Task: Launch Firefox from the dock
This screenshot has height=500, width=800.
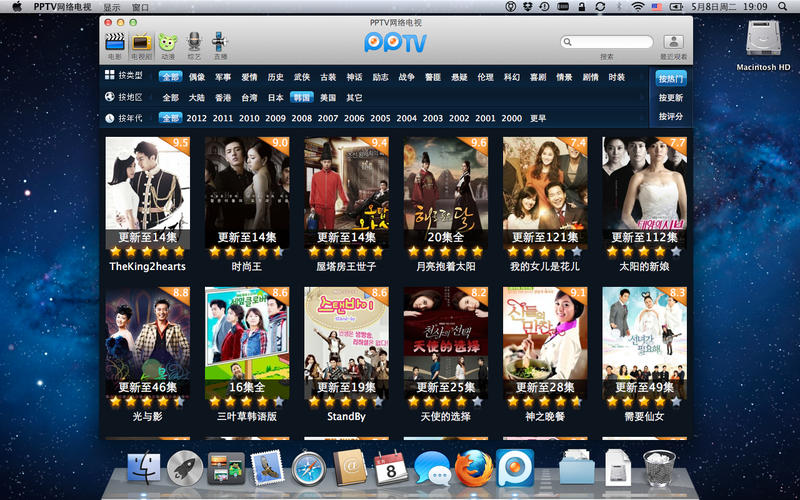Action: (473, 467)
